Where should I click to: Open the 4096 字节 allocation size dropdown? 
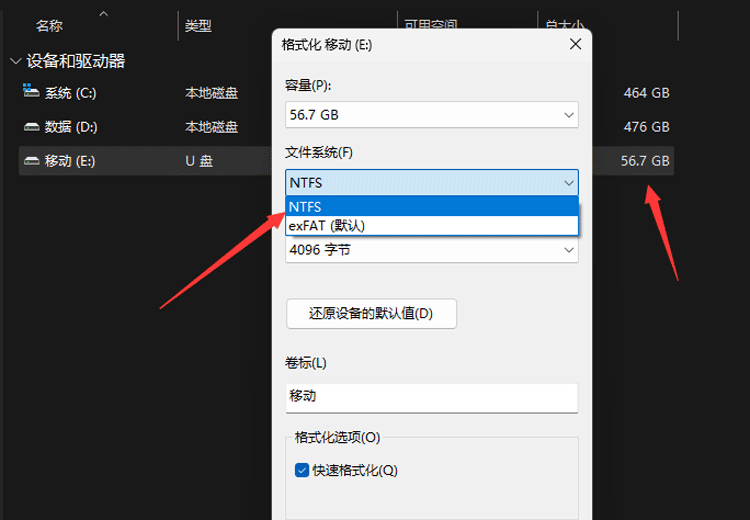(x=431, y=250)
